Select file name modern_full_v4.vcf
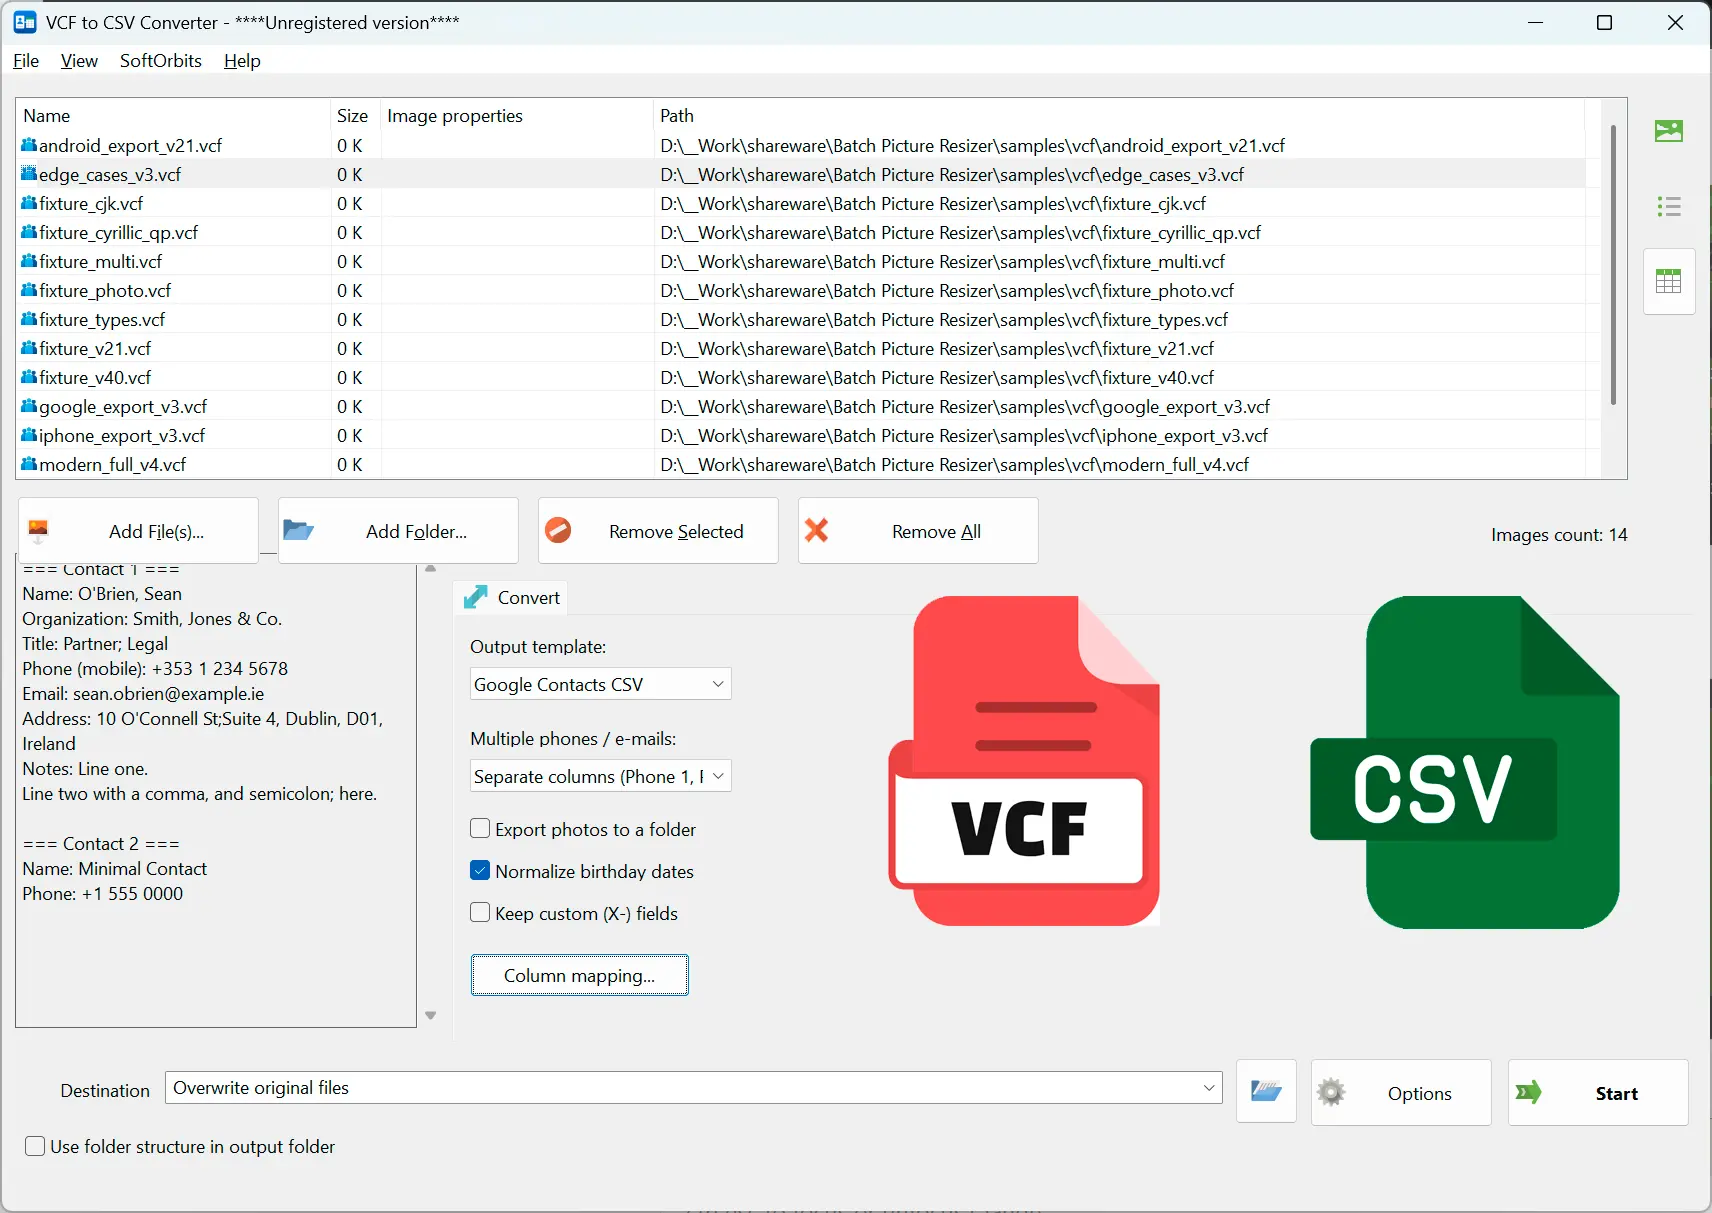The height and width of the screenshot is (1213, 1712). [112, 465]
